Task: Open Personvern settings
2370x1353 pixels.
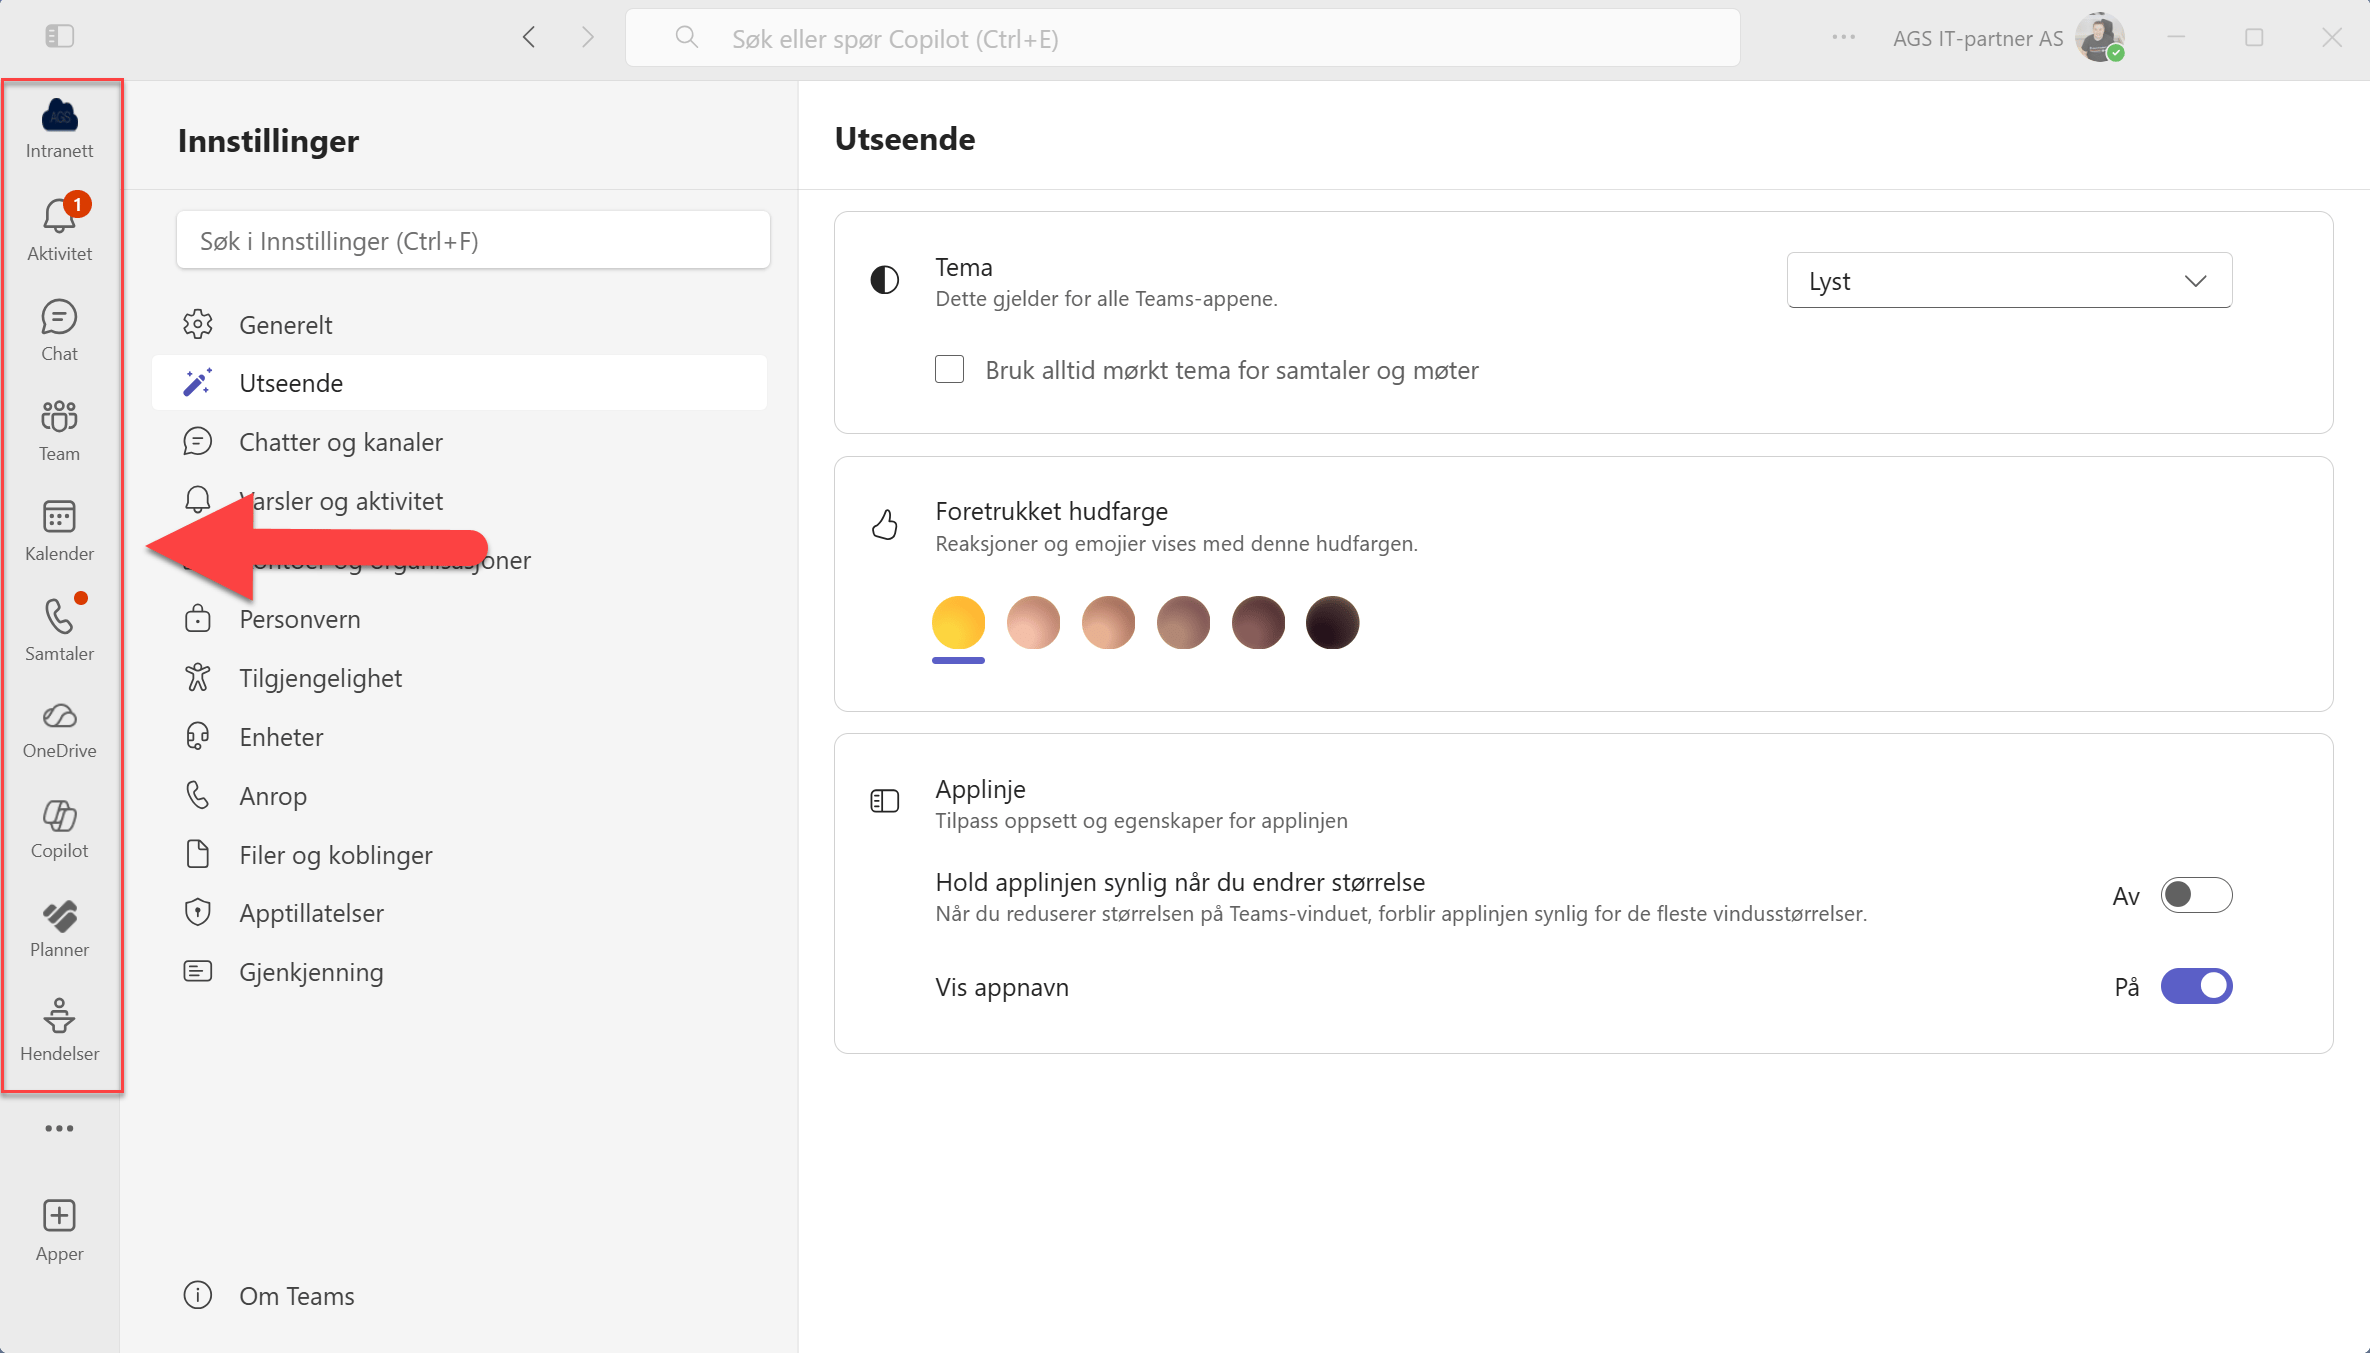Action: pyautogui.click(x=460, y=619)
